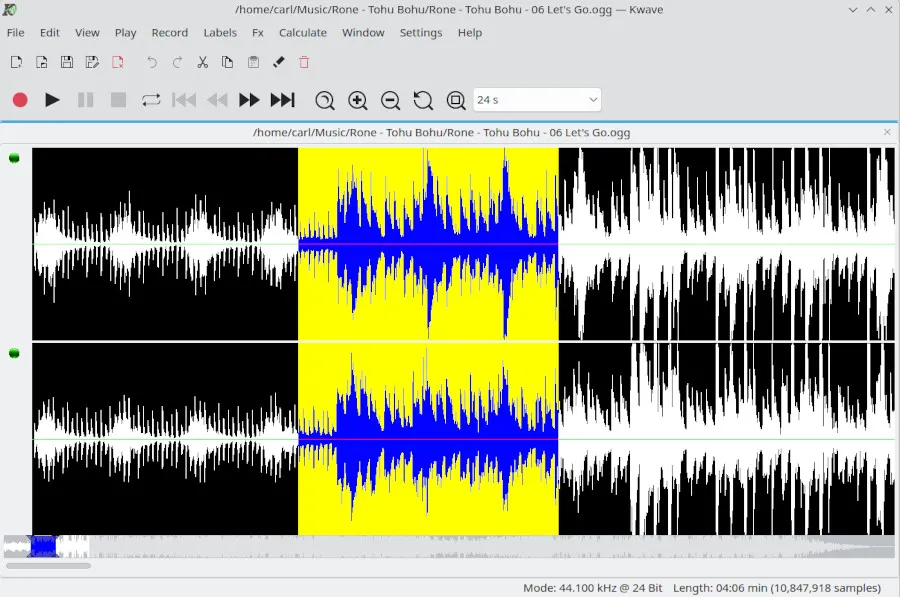The image size is (900, 597).
Task: Click the Save file toolbar icon
Action: 67,62
